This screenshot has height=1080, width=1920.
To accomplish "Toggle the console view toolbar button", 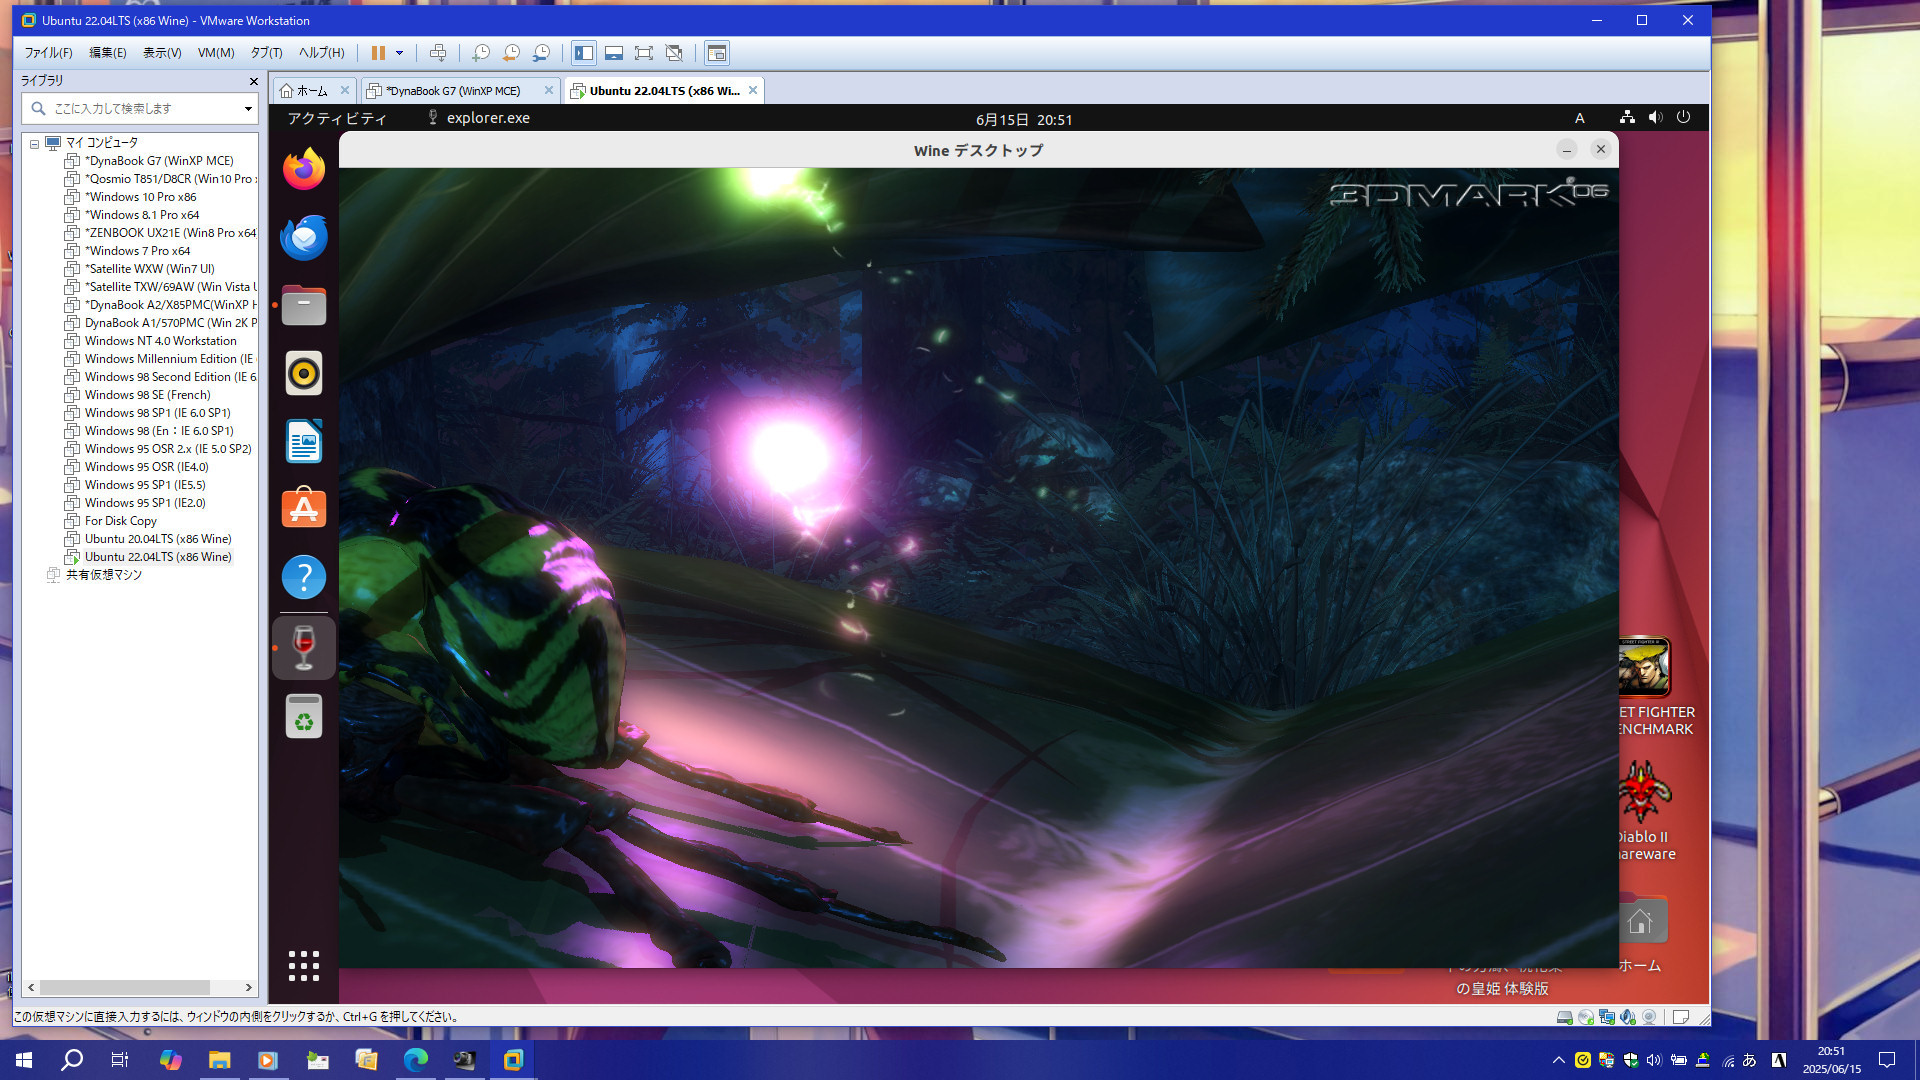I will tap(717, 53).
